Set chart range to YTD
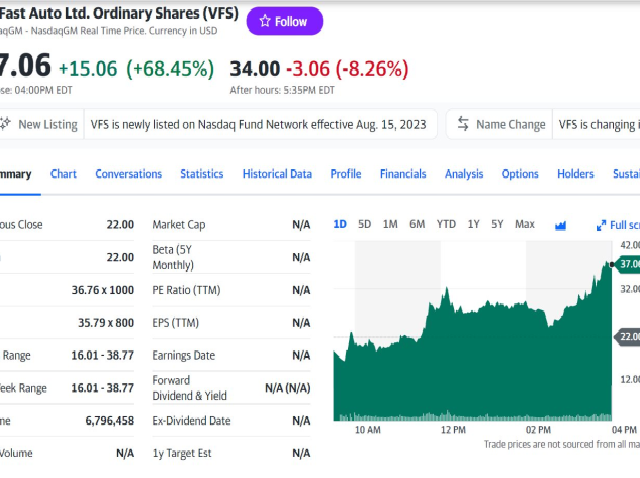Image resolution: width=640 pixels, height=478 pixels. tap(446, 224)
